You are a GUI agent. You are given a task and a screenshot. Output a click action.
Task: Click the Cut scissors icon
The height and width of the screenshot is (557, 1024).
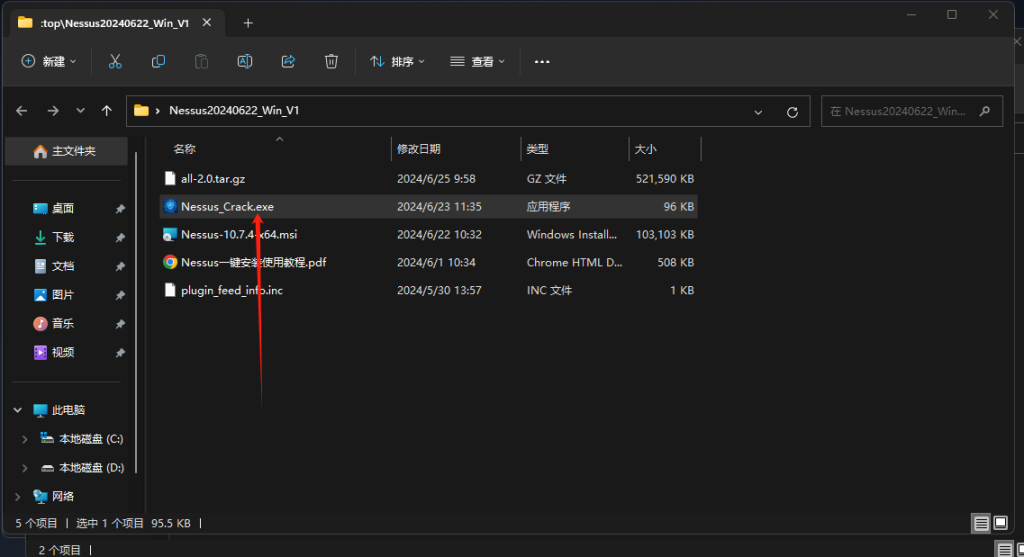pos(115,61)
